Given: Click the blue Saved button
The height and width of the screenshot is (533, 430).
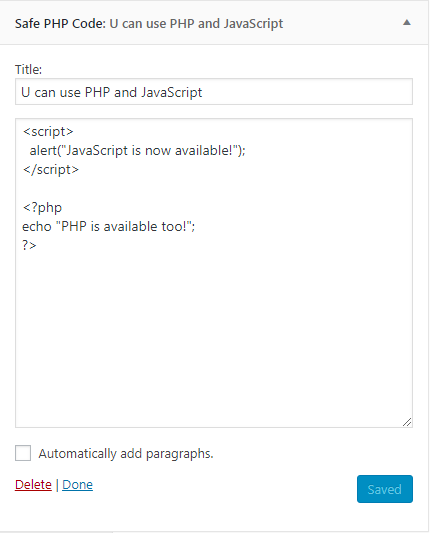Looking at the screenshot, I should pyautogui.click(x=385, y=489).
